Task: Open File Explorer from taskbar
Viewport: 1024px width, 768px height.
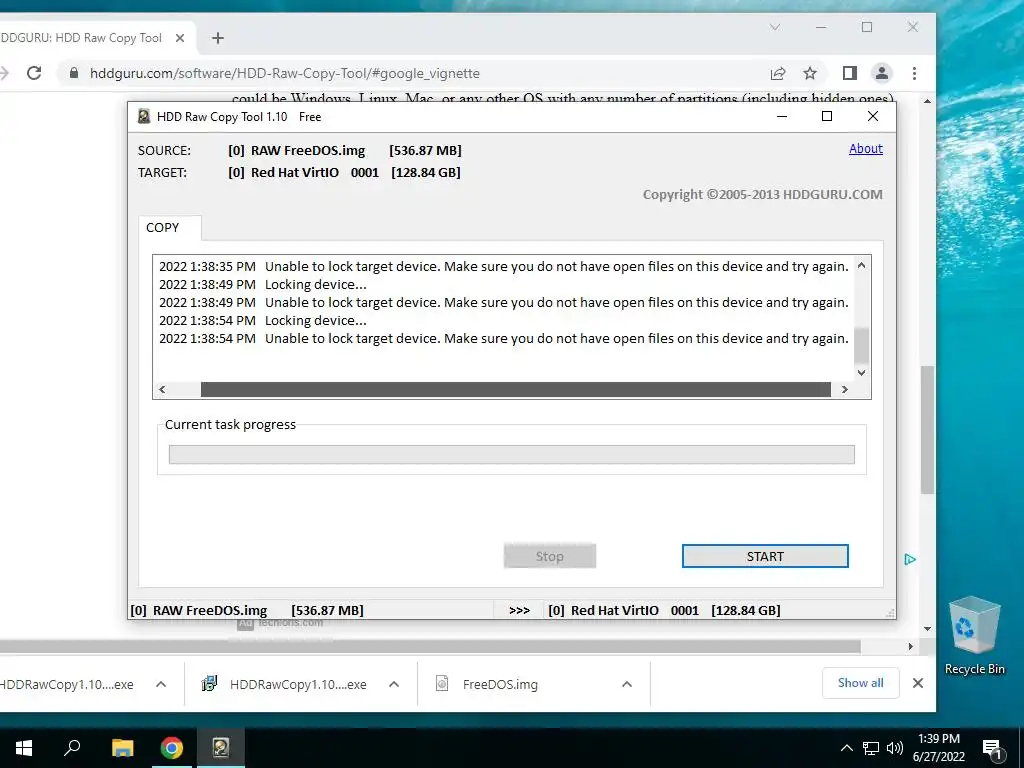Action: [x=122, y=748]
